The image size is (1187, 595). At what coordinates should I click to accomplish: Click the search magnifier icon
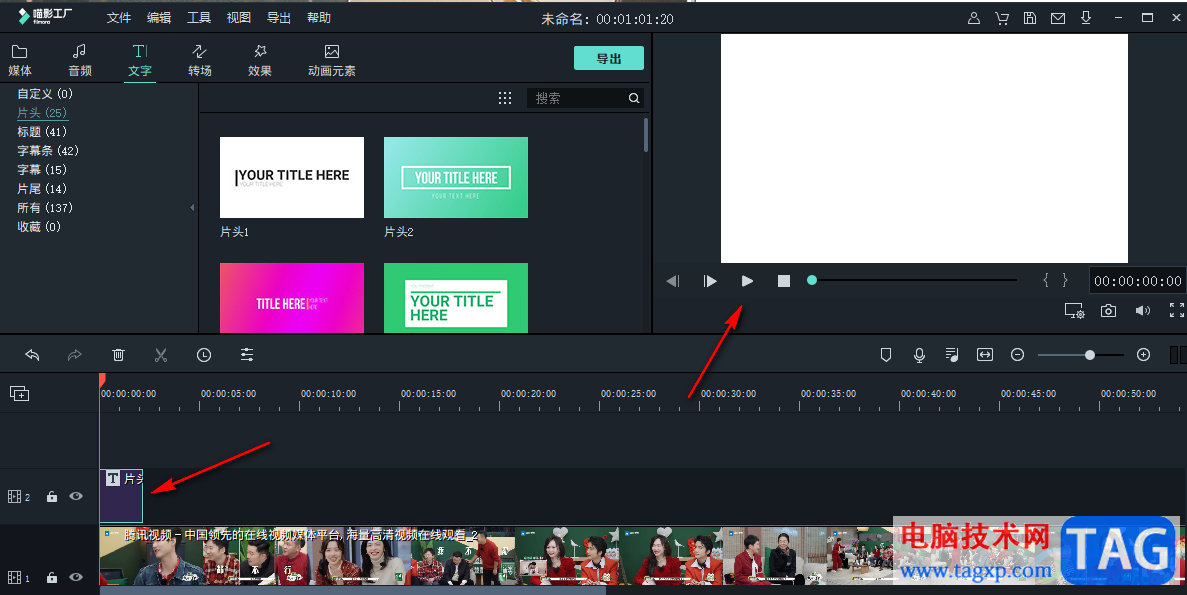[634, 98]
